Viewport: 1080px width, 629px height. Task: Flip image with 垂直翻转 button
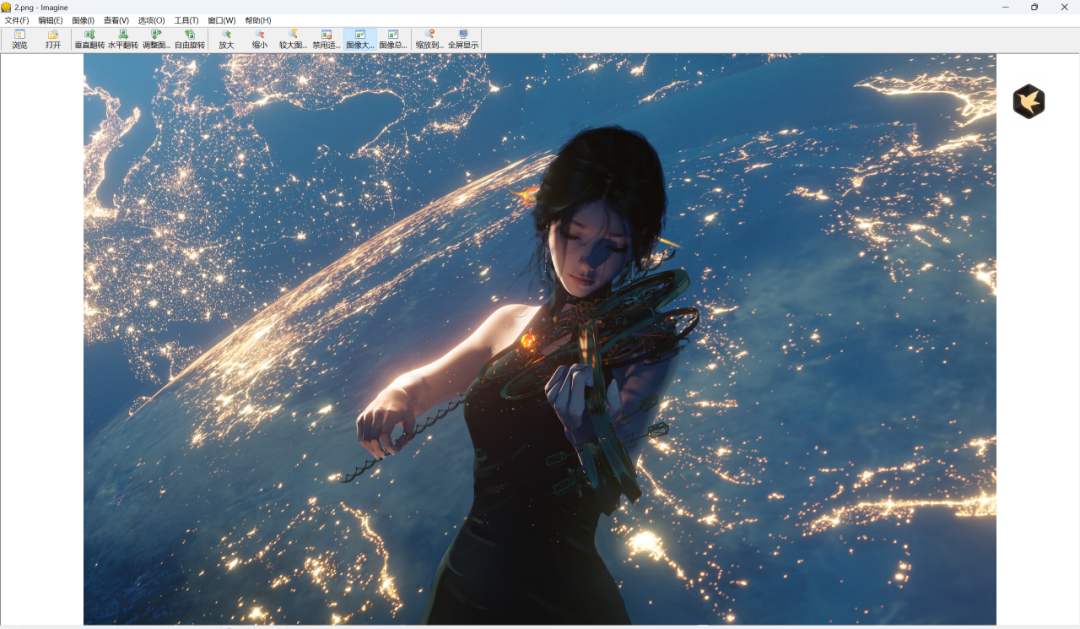point(89,39)
